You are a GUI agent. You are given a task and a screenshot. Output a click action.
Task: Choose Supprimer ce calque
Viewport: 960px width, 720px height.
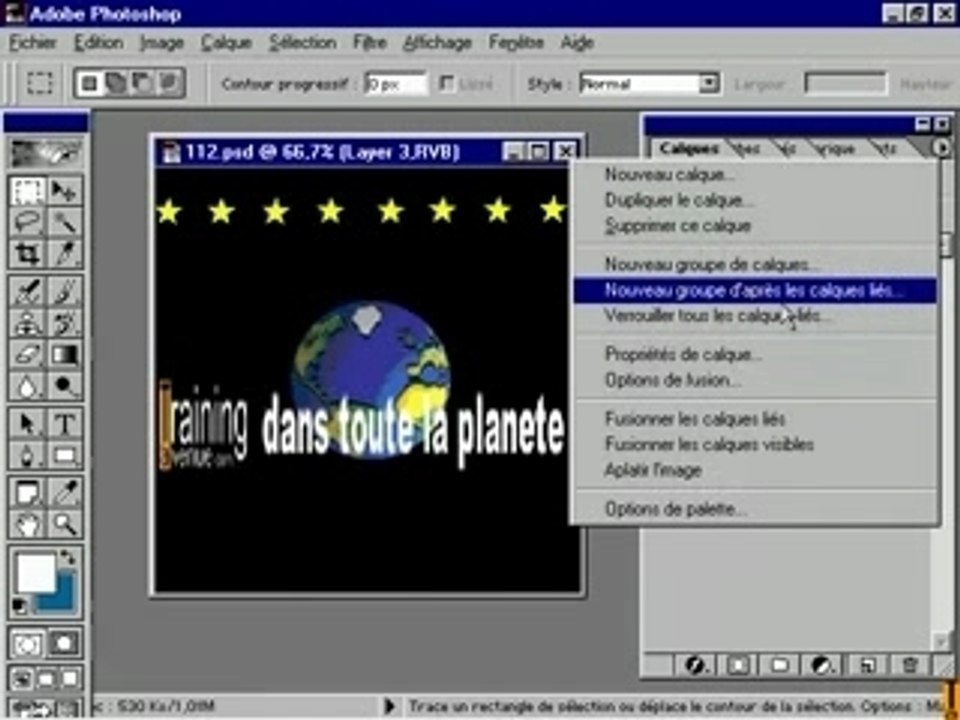click(755, 226)
